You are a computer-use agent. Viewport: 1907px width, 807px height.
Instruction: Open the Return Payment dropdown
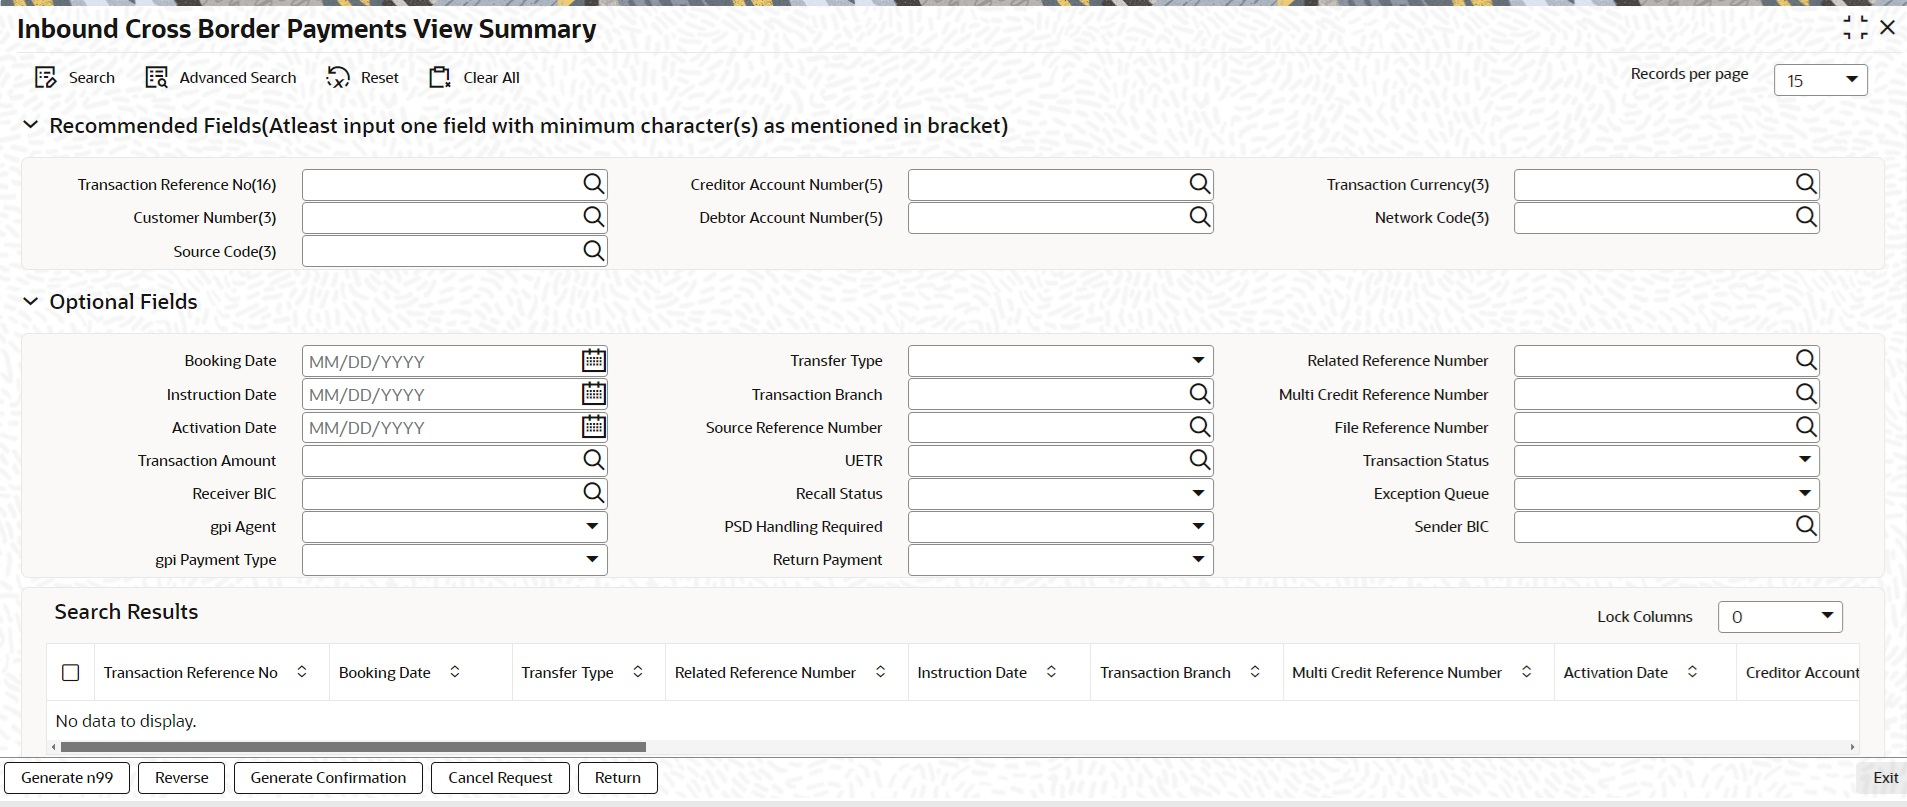tap(1060, 560)
